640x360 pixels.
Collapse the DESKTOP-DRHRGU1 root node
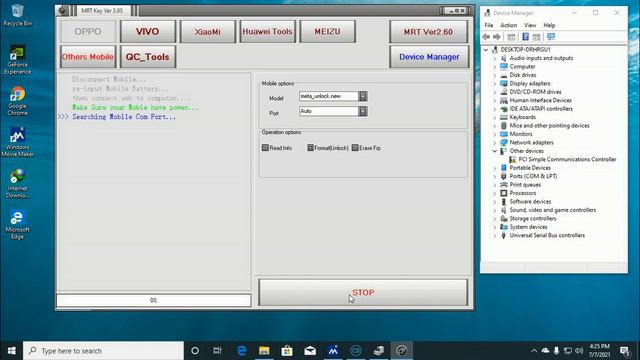pos(486,49)
